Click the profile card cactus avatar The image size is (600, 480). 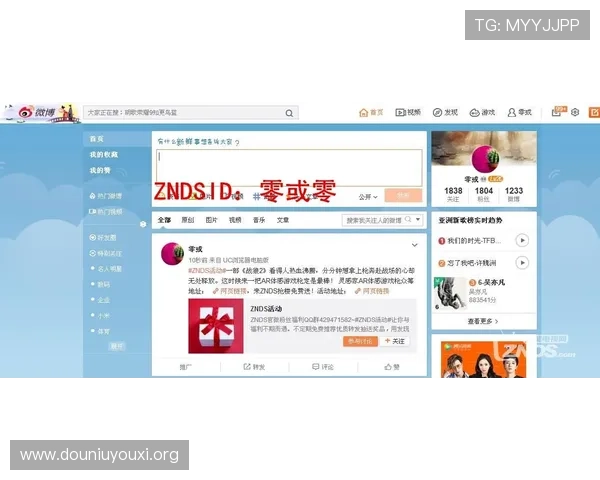coord(484,159)
